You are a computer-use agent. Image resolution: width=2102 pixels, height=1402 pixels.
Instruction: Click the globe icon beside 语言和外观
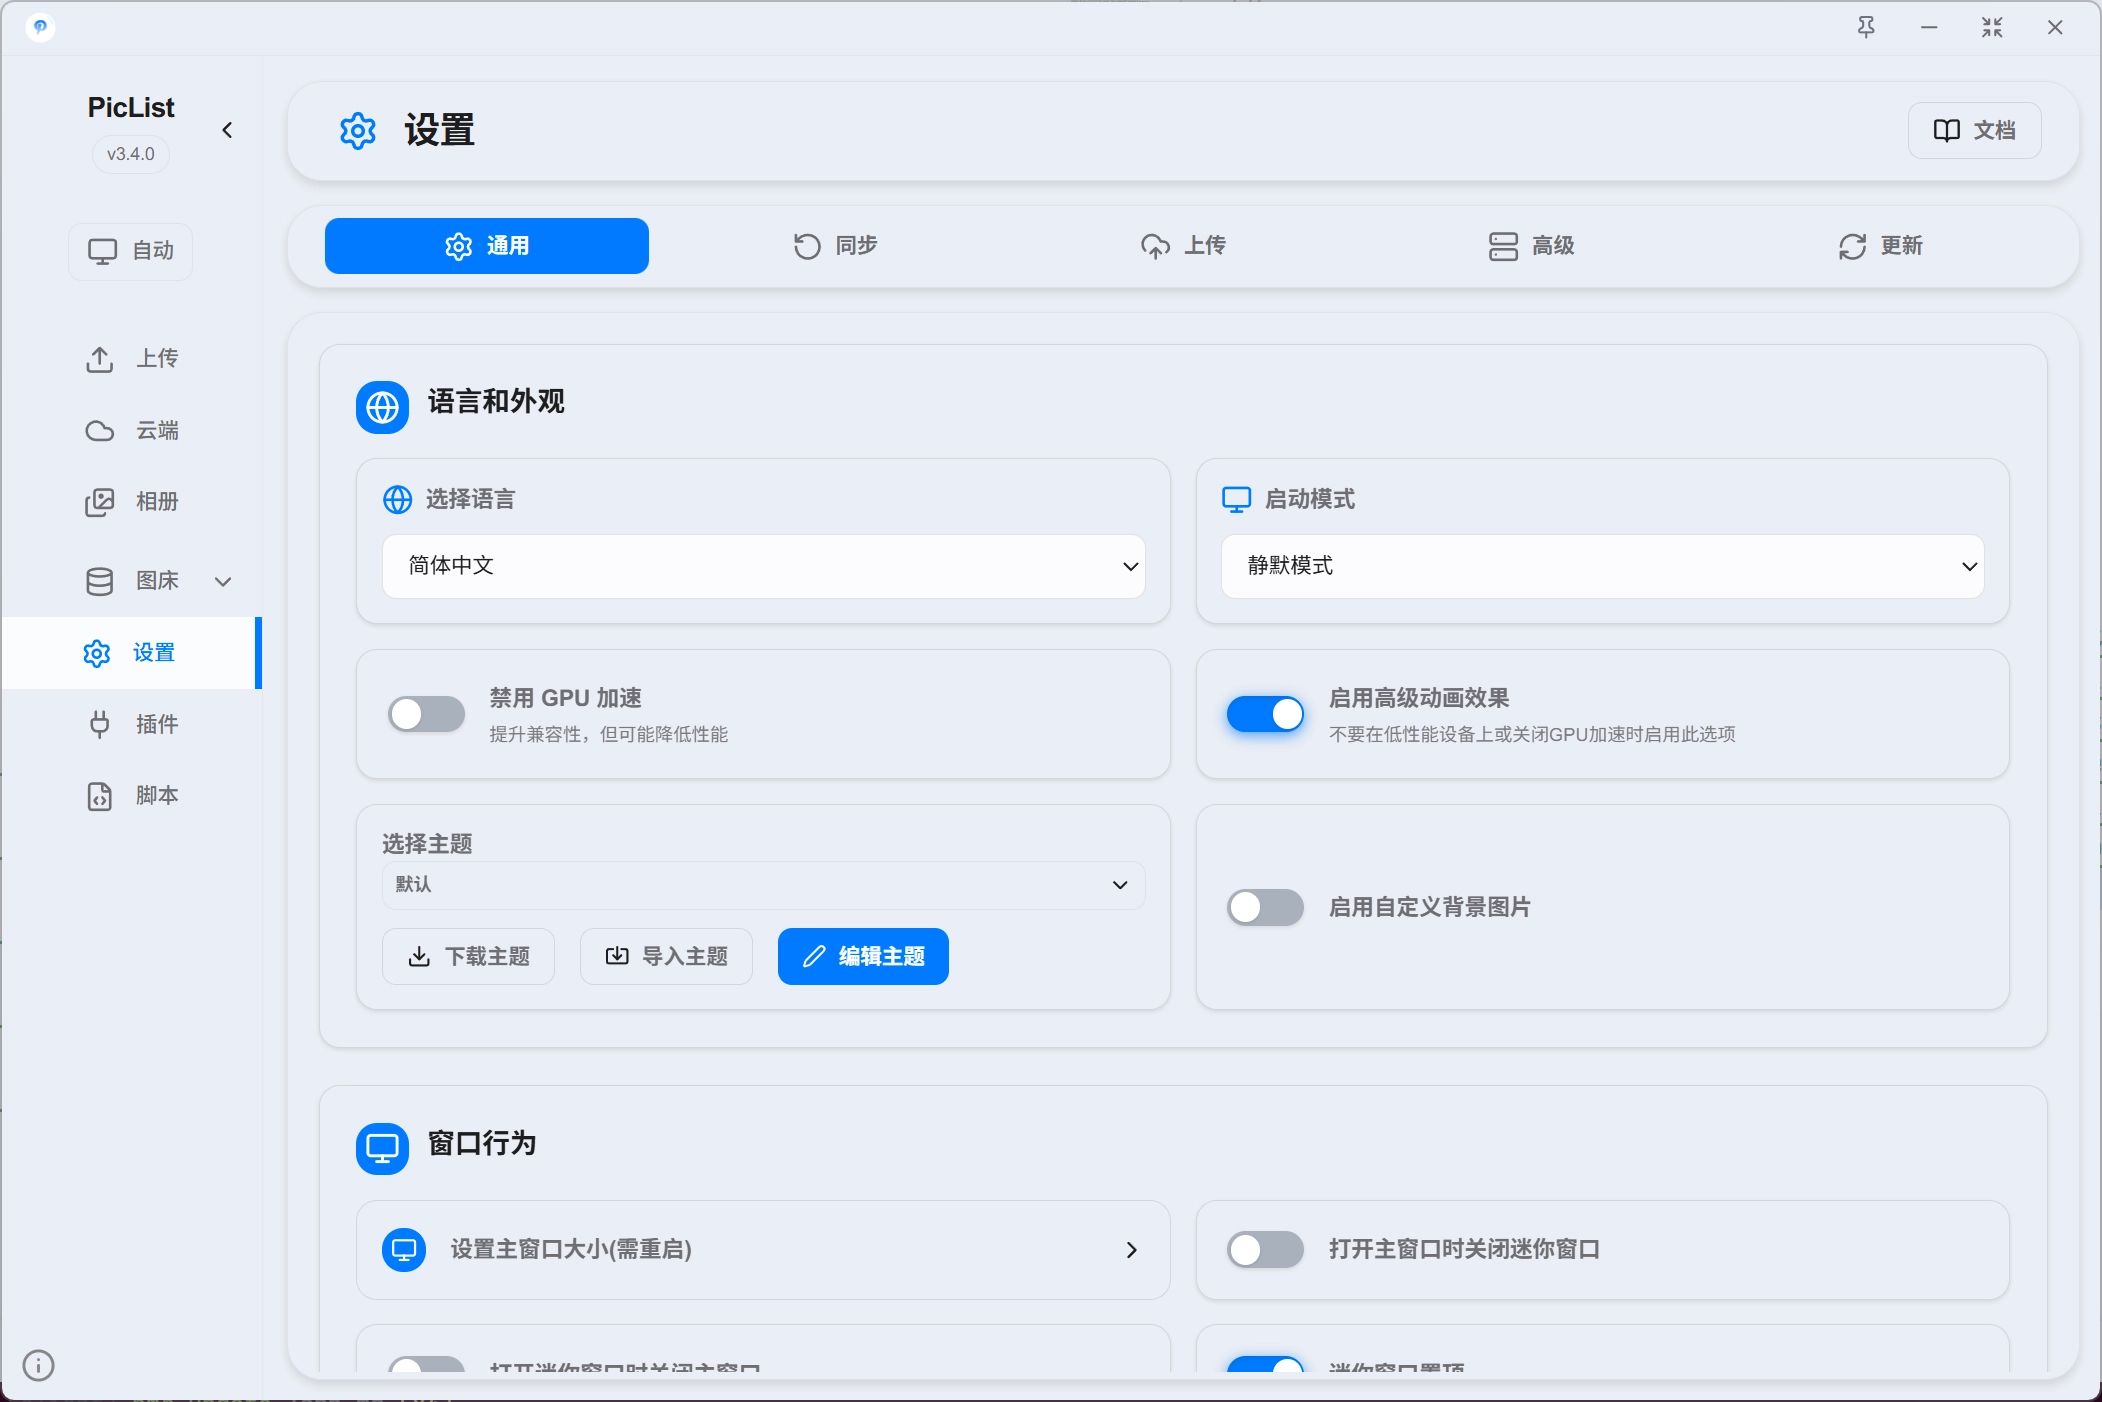tap(382, 407)
